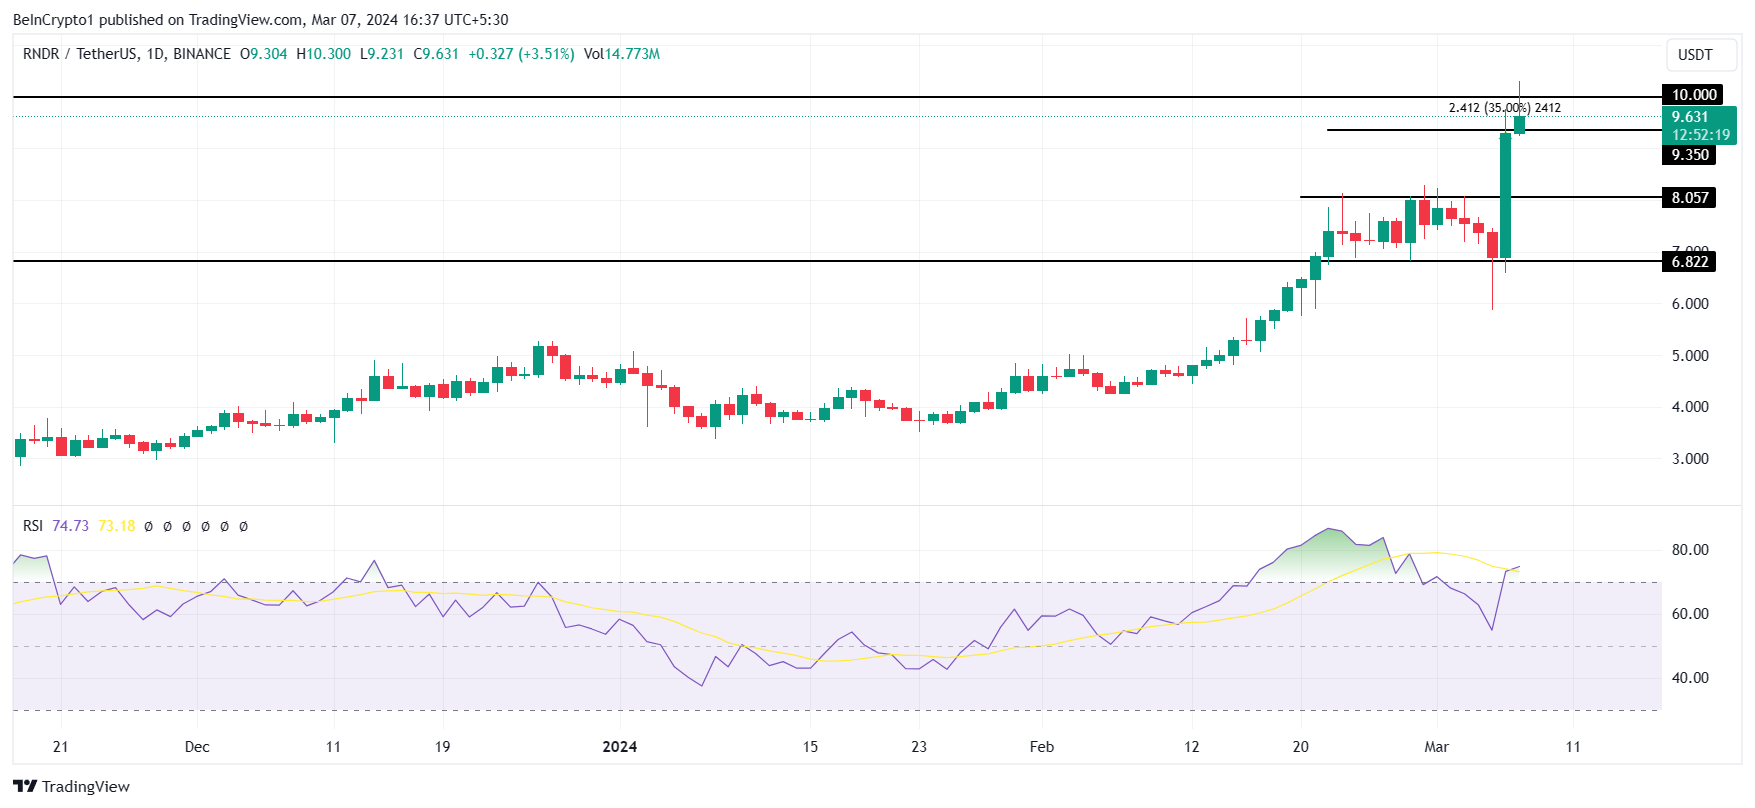Screen dimensions: 1755x808
Task: Click the Feb month label on time axis
Action: (x=1042, y=747)
